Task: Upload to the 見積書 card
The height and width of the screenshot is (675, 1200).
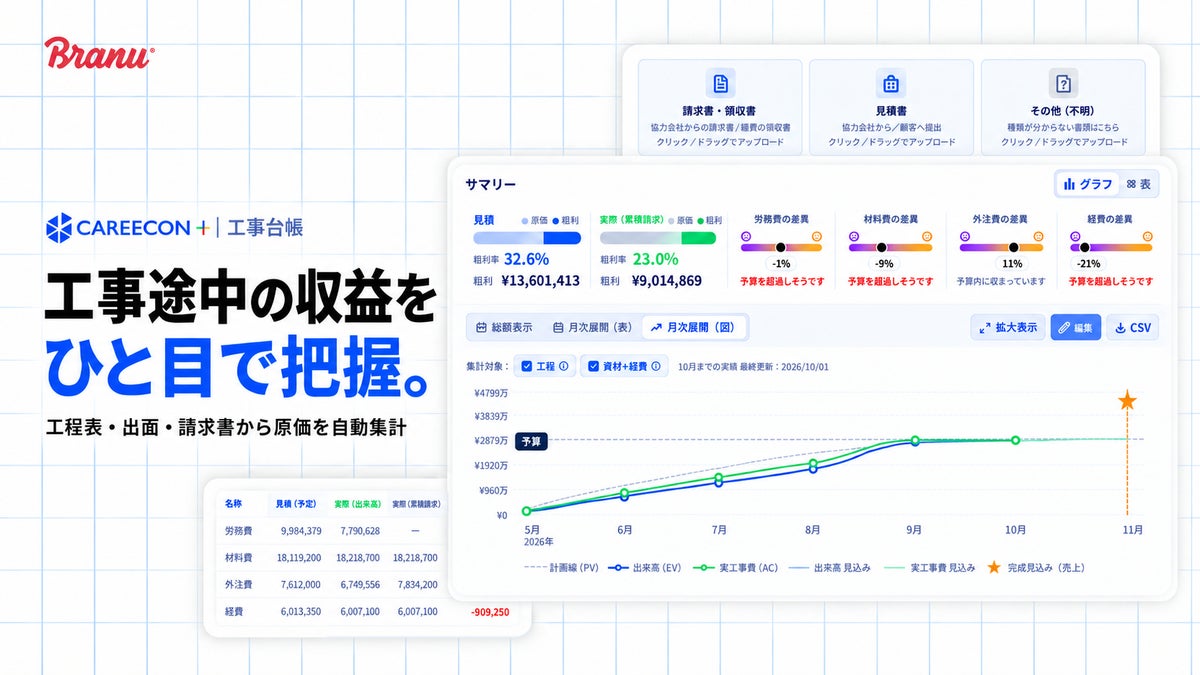Action: [891, 106]
